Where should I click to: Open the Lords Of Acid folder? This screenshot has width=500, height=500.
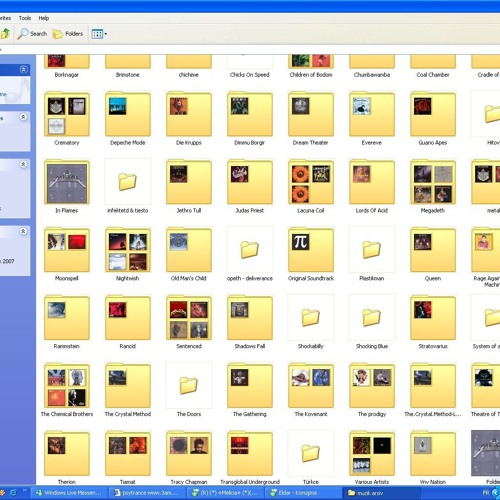372,182
